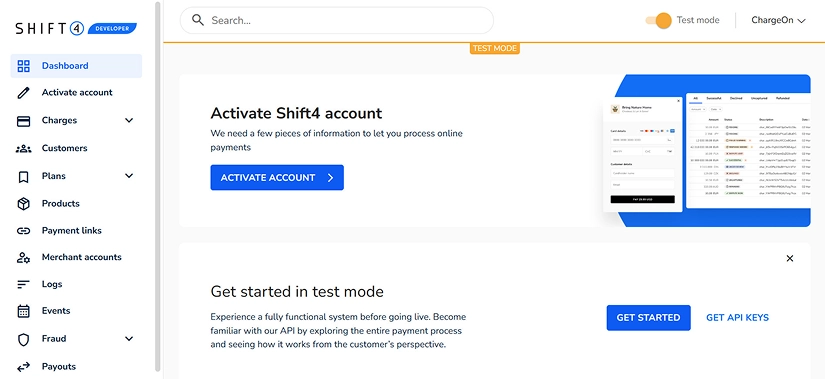
Task: Click the Dashboard grid icon
Action: 24,66
